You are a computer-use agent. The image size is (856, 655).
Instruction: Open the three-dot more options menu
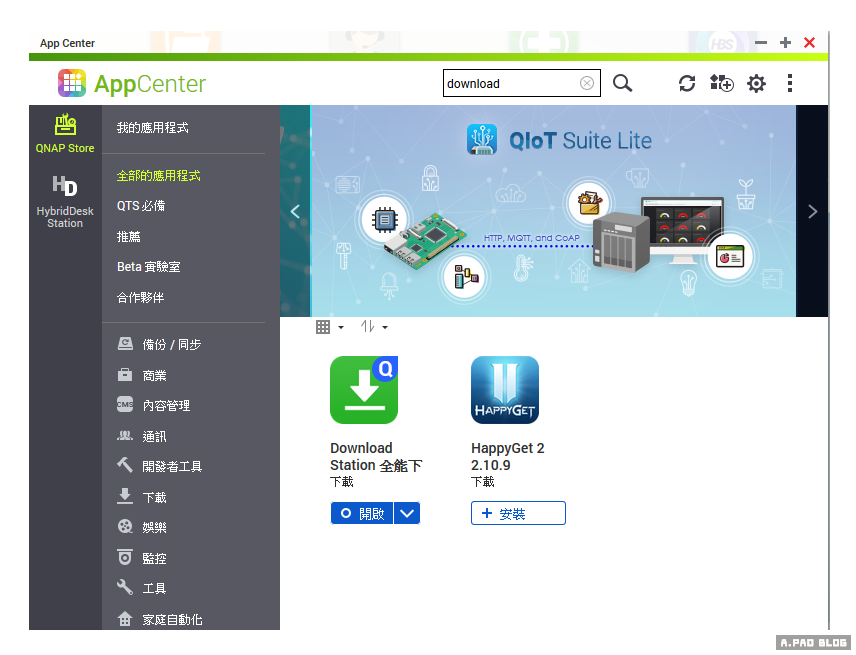click(789, 84)
